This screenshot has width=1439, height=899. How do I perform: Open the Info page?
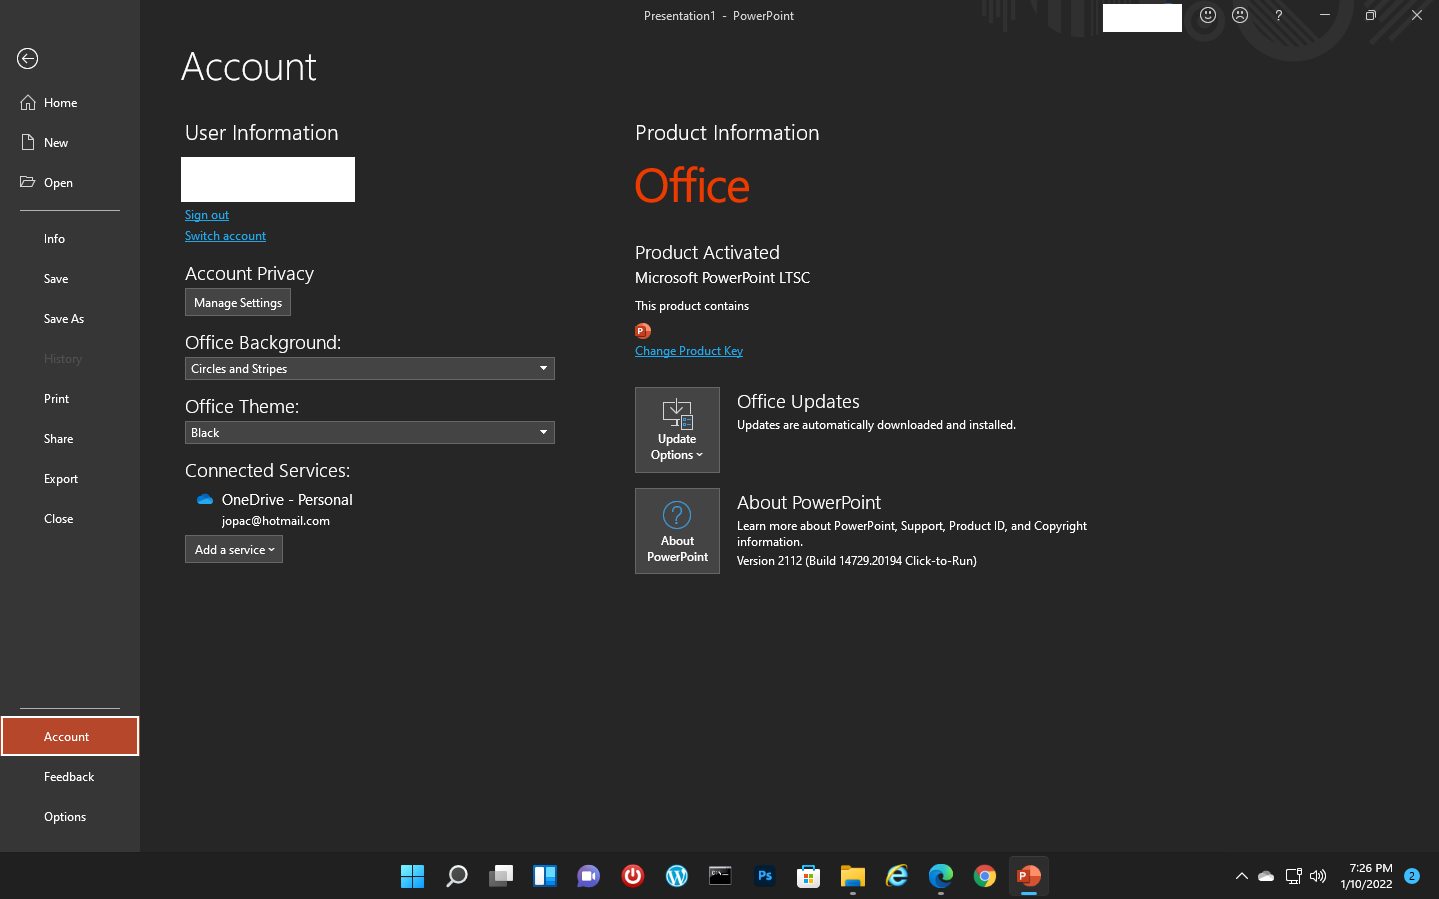(x=70, y=239)
